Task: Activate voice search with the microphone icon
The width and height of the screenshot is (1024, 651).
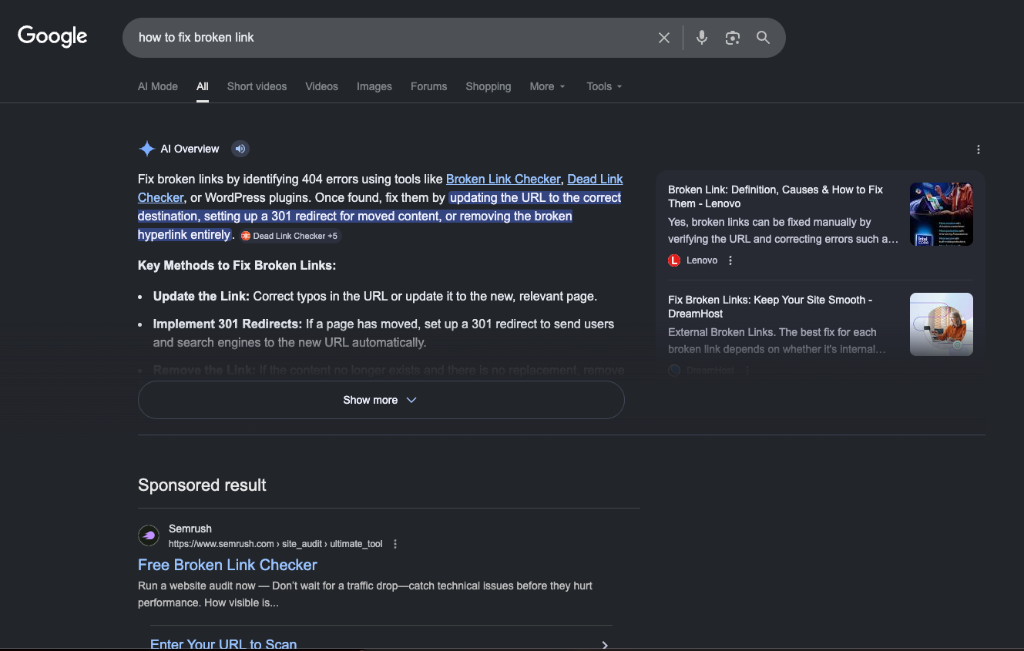Action: (701, 37)
